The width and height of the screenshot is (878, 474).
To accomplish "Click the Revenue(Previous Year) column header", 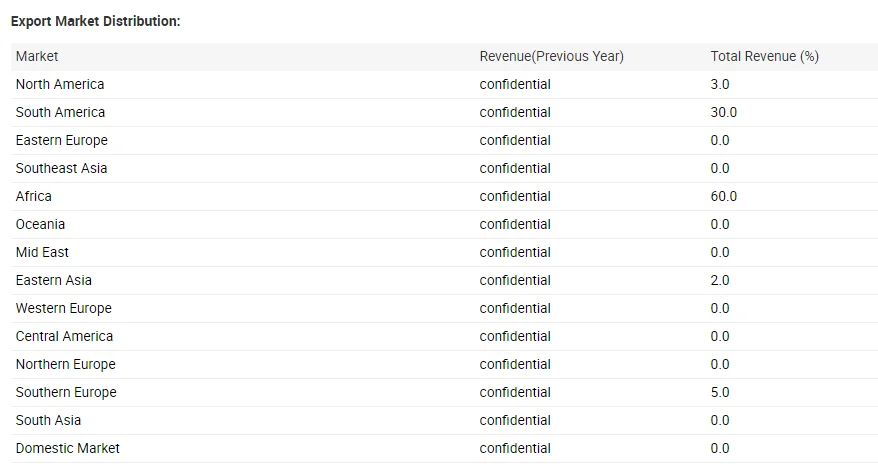I will tap(551, 56).
